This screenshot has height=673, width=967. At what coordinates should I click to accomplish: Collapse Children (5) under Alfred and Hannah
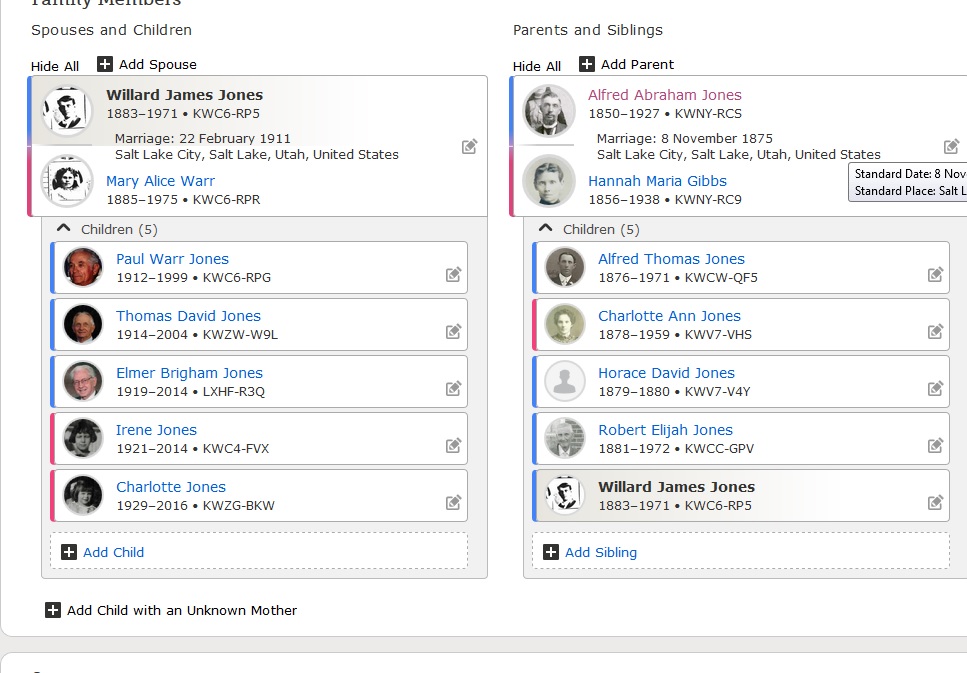point(545,228)
